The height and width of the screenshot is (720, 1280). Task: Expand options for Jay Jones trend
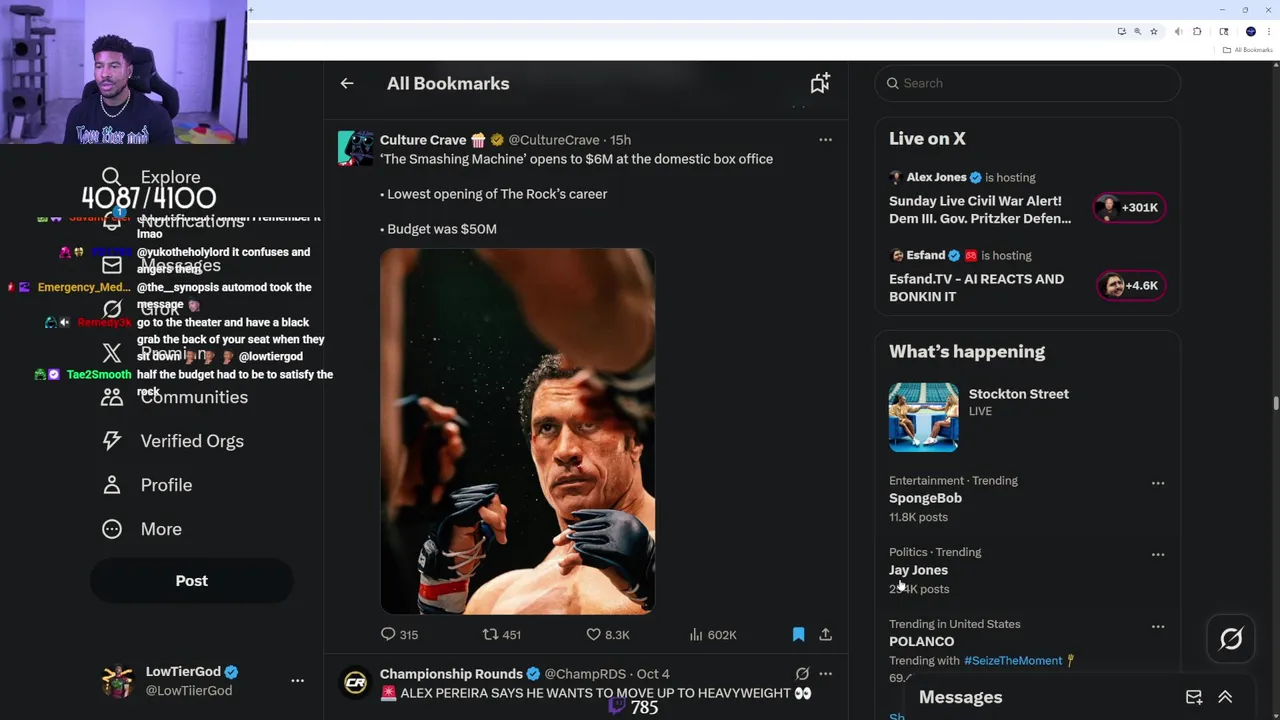click(x=1158, y=555)
